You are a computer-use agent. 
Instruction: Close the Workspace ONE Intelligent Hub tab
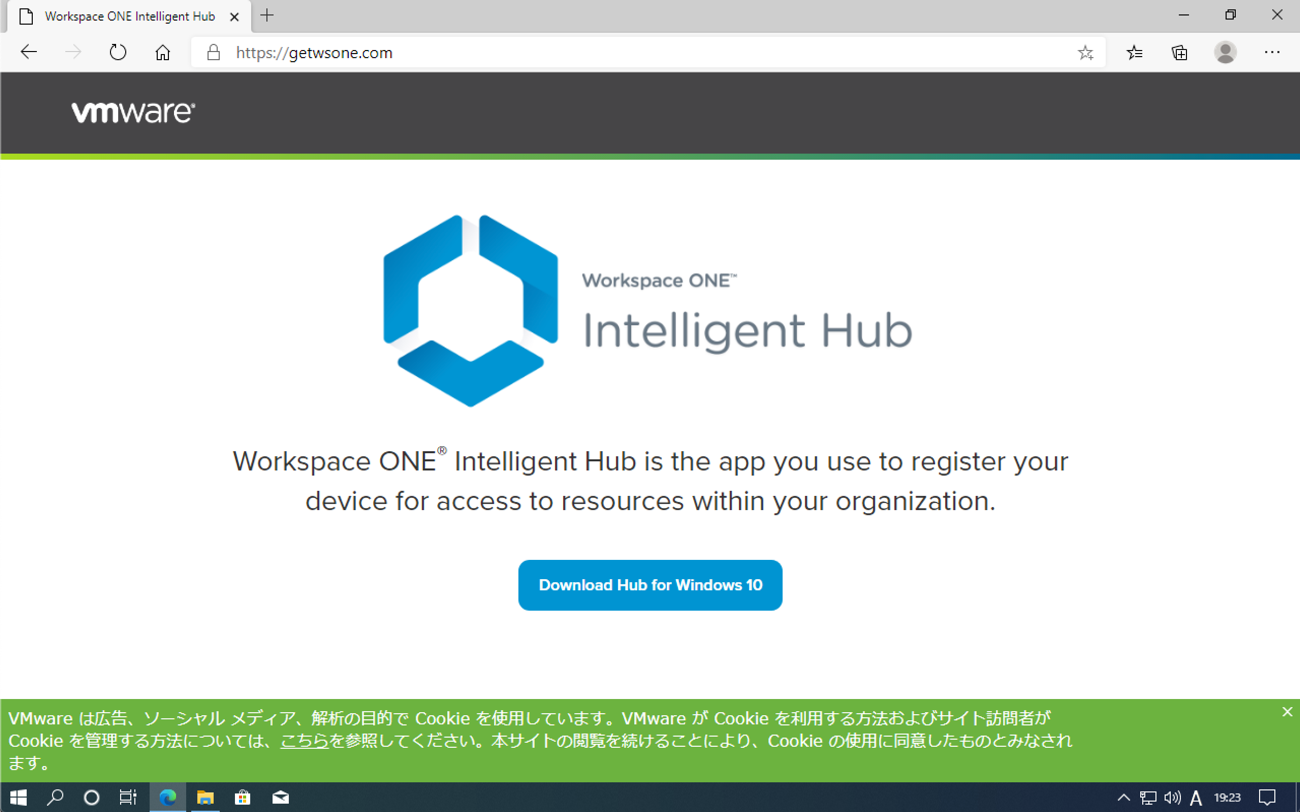(x=234, y=17)
